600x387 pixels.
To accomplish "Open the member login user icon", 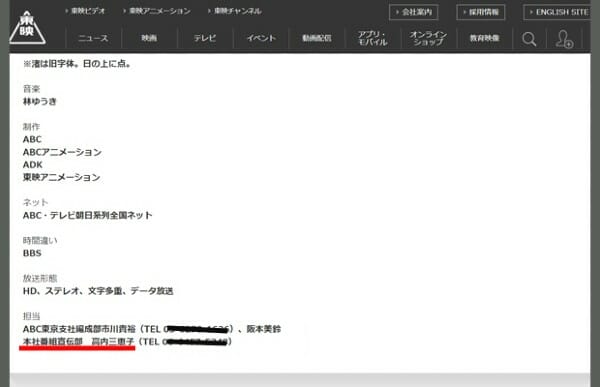I will click(x=564, y=39).
